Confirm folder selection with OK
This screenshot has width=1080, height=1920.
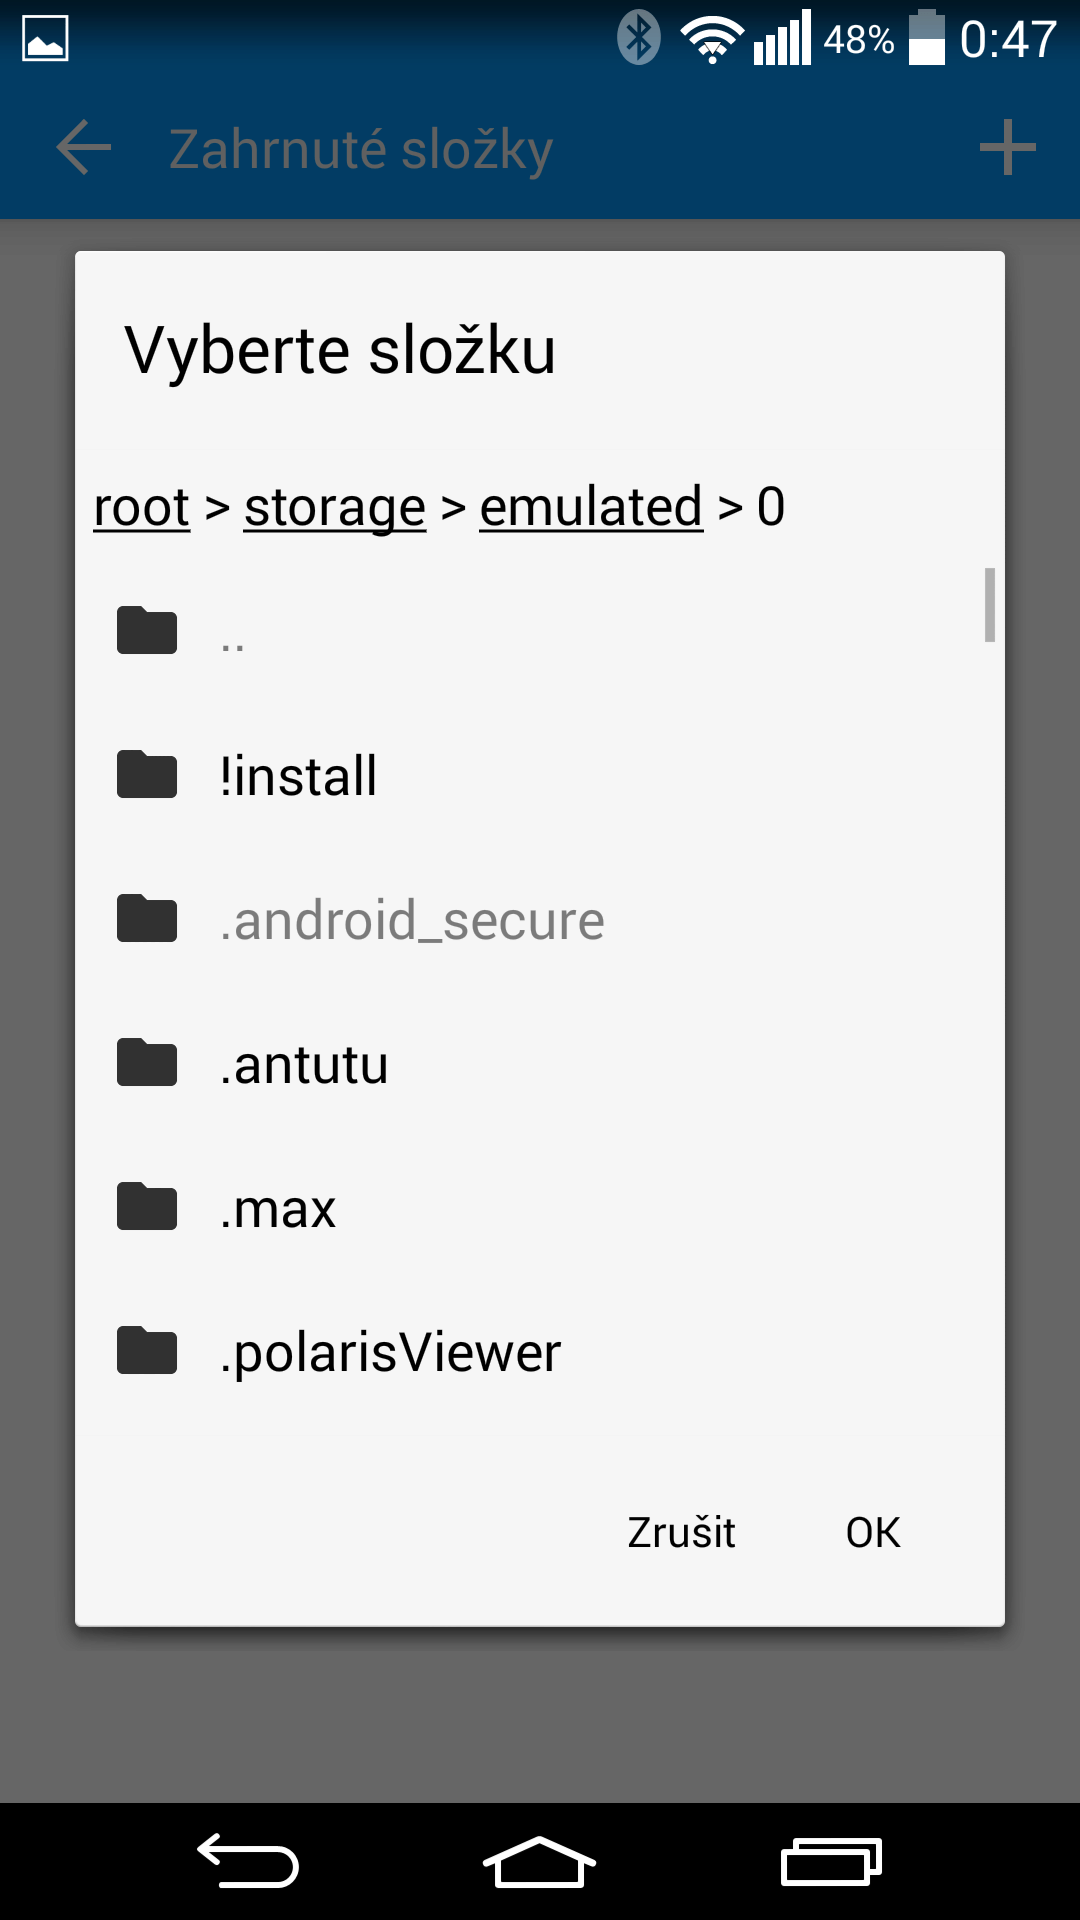[x=873, y=1532]
